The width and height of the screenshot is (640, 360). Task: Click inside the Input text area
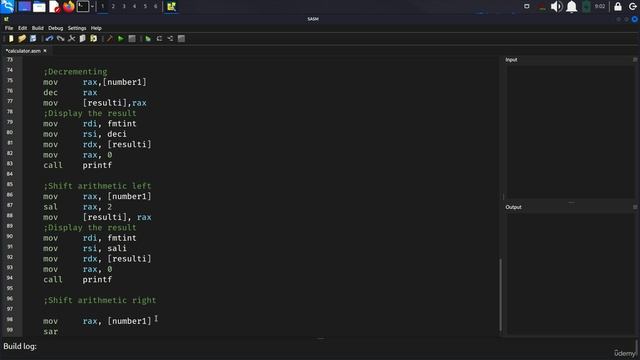570,131
